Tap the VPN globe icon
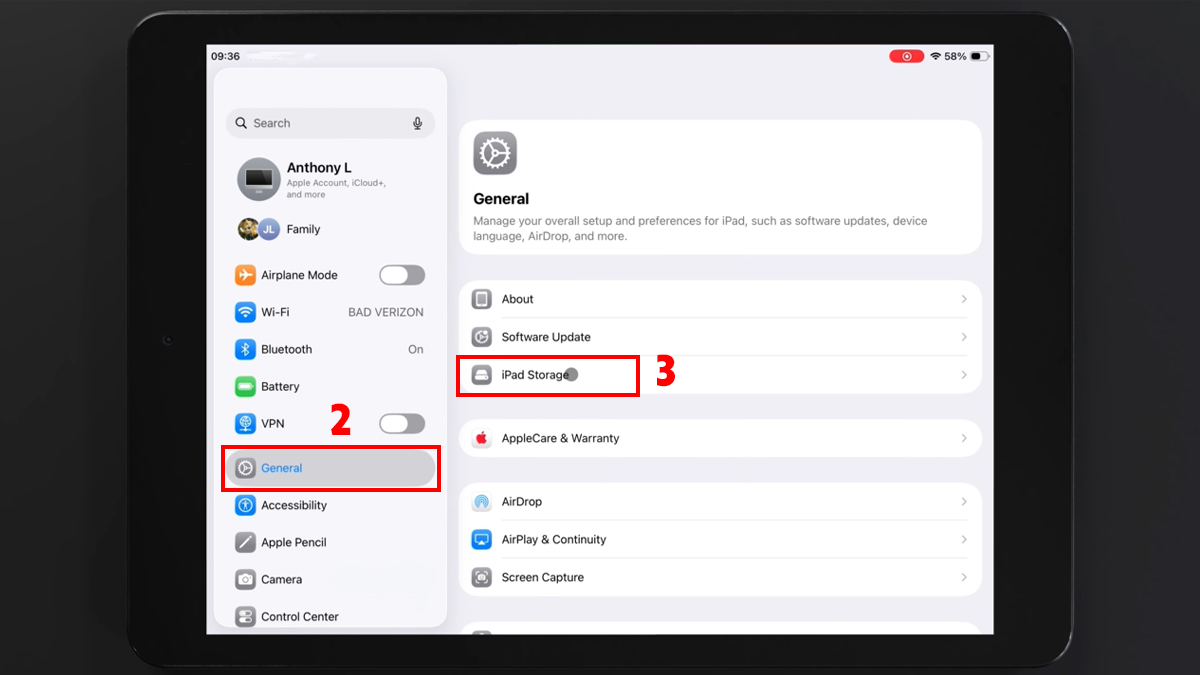This screenshot has width=1200, height=675. 245,424
